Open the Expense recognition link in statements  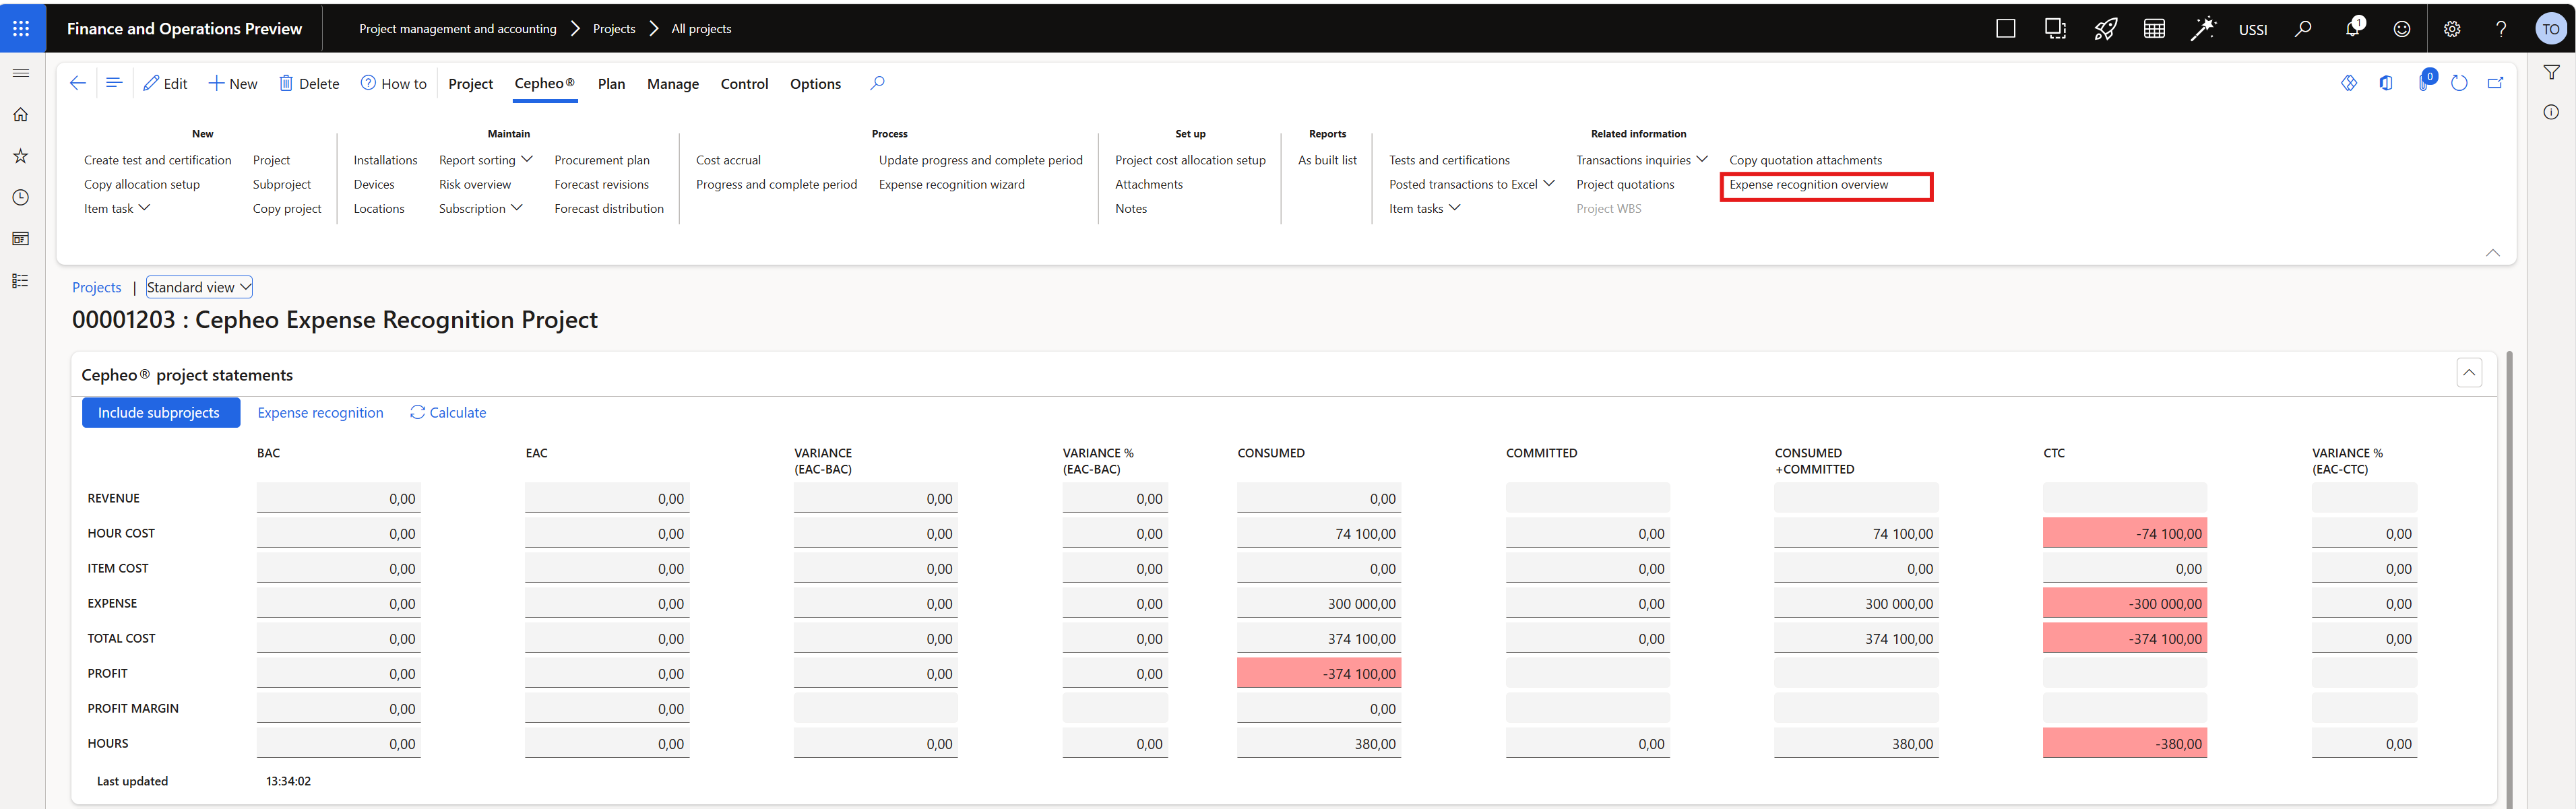pos(320,412)
